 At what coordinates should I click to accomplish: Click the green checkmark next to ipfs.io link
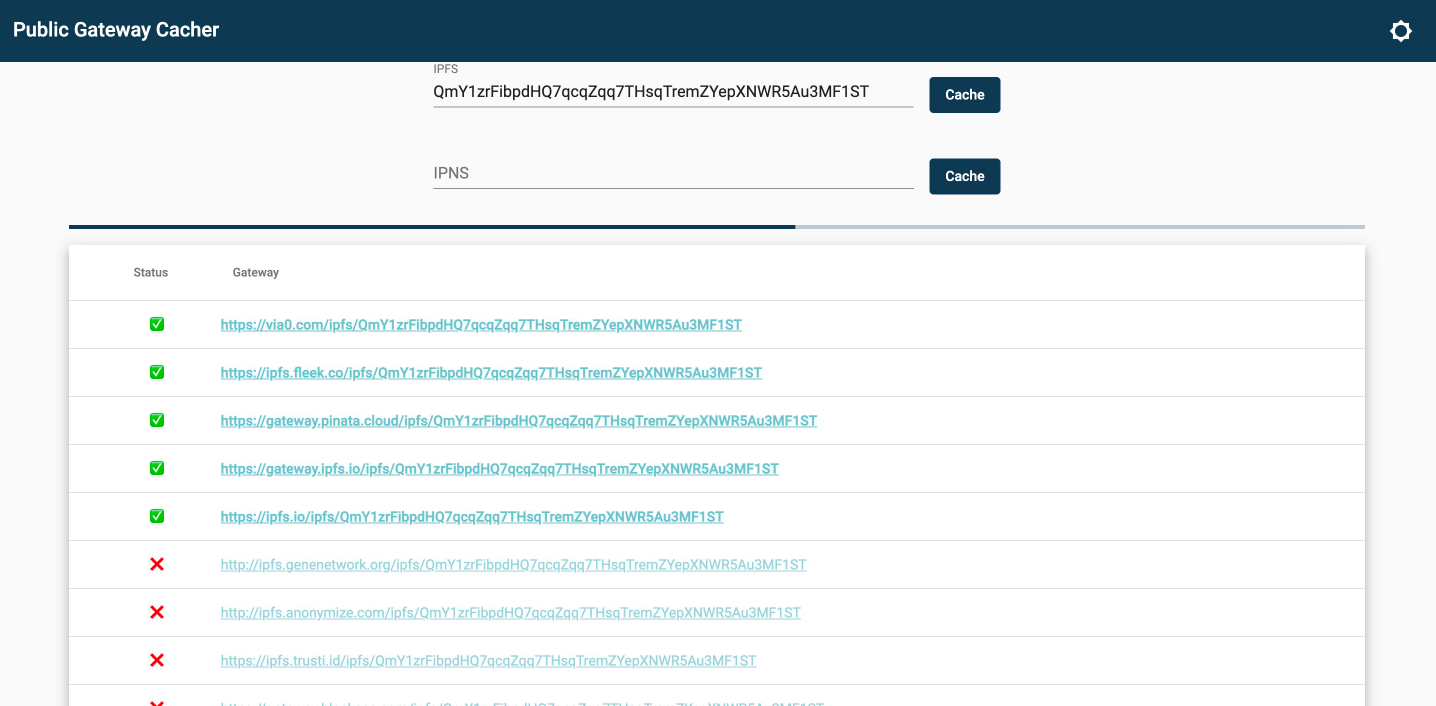pos(157,517)
